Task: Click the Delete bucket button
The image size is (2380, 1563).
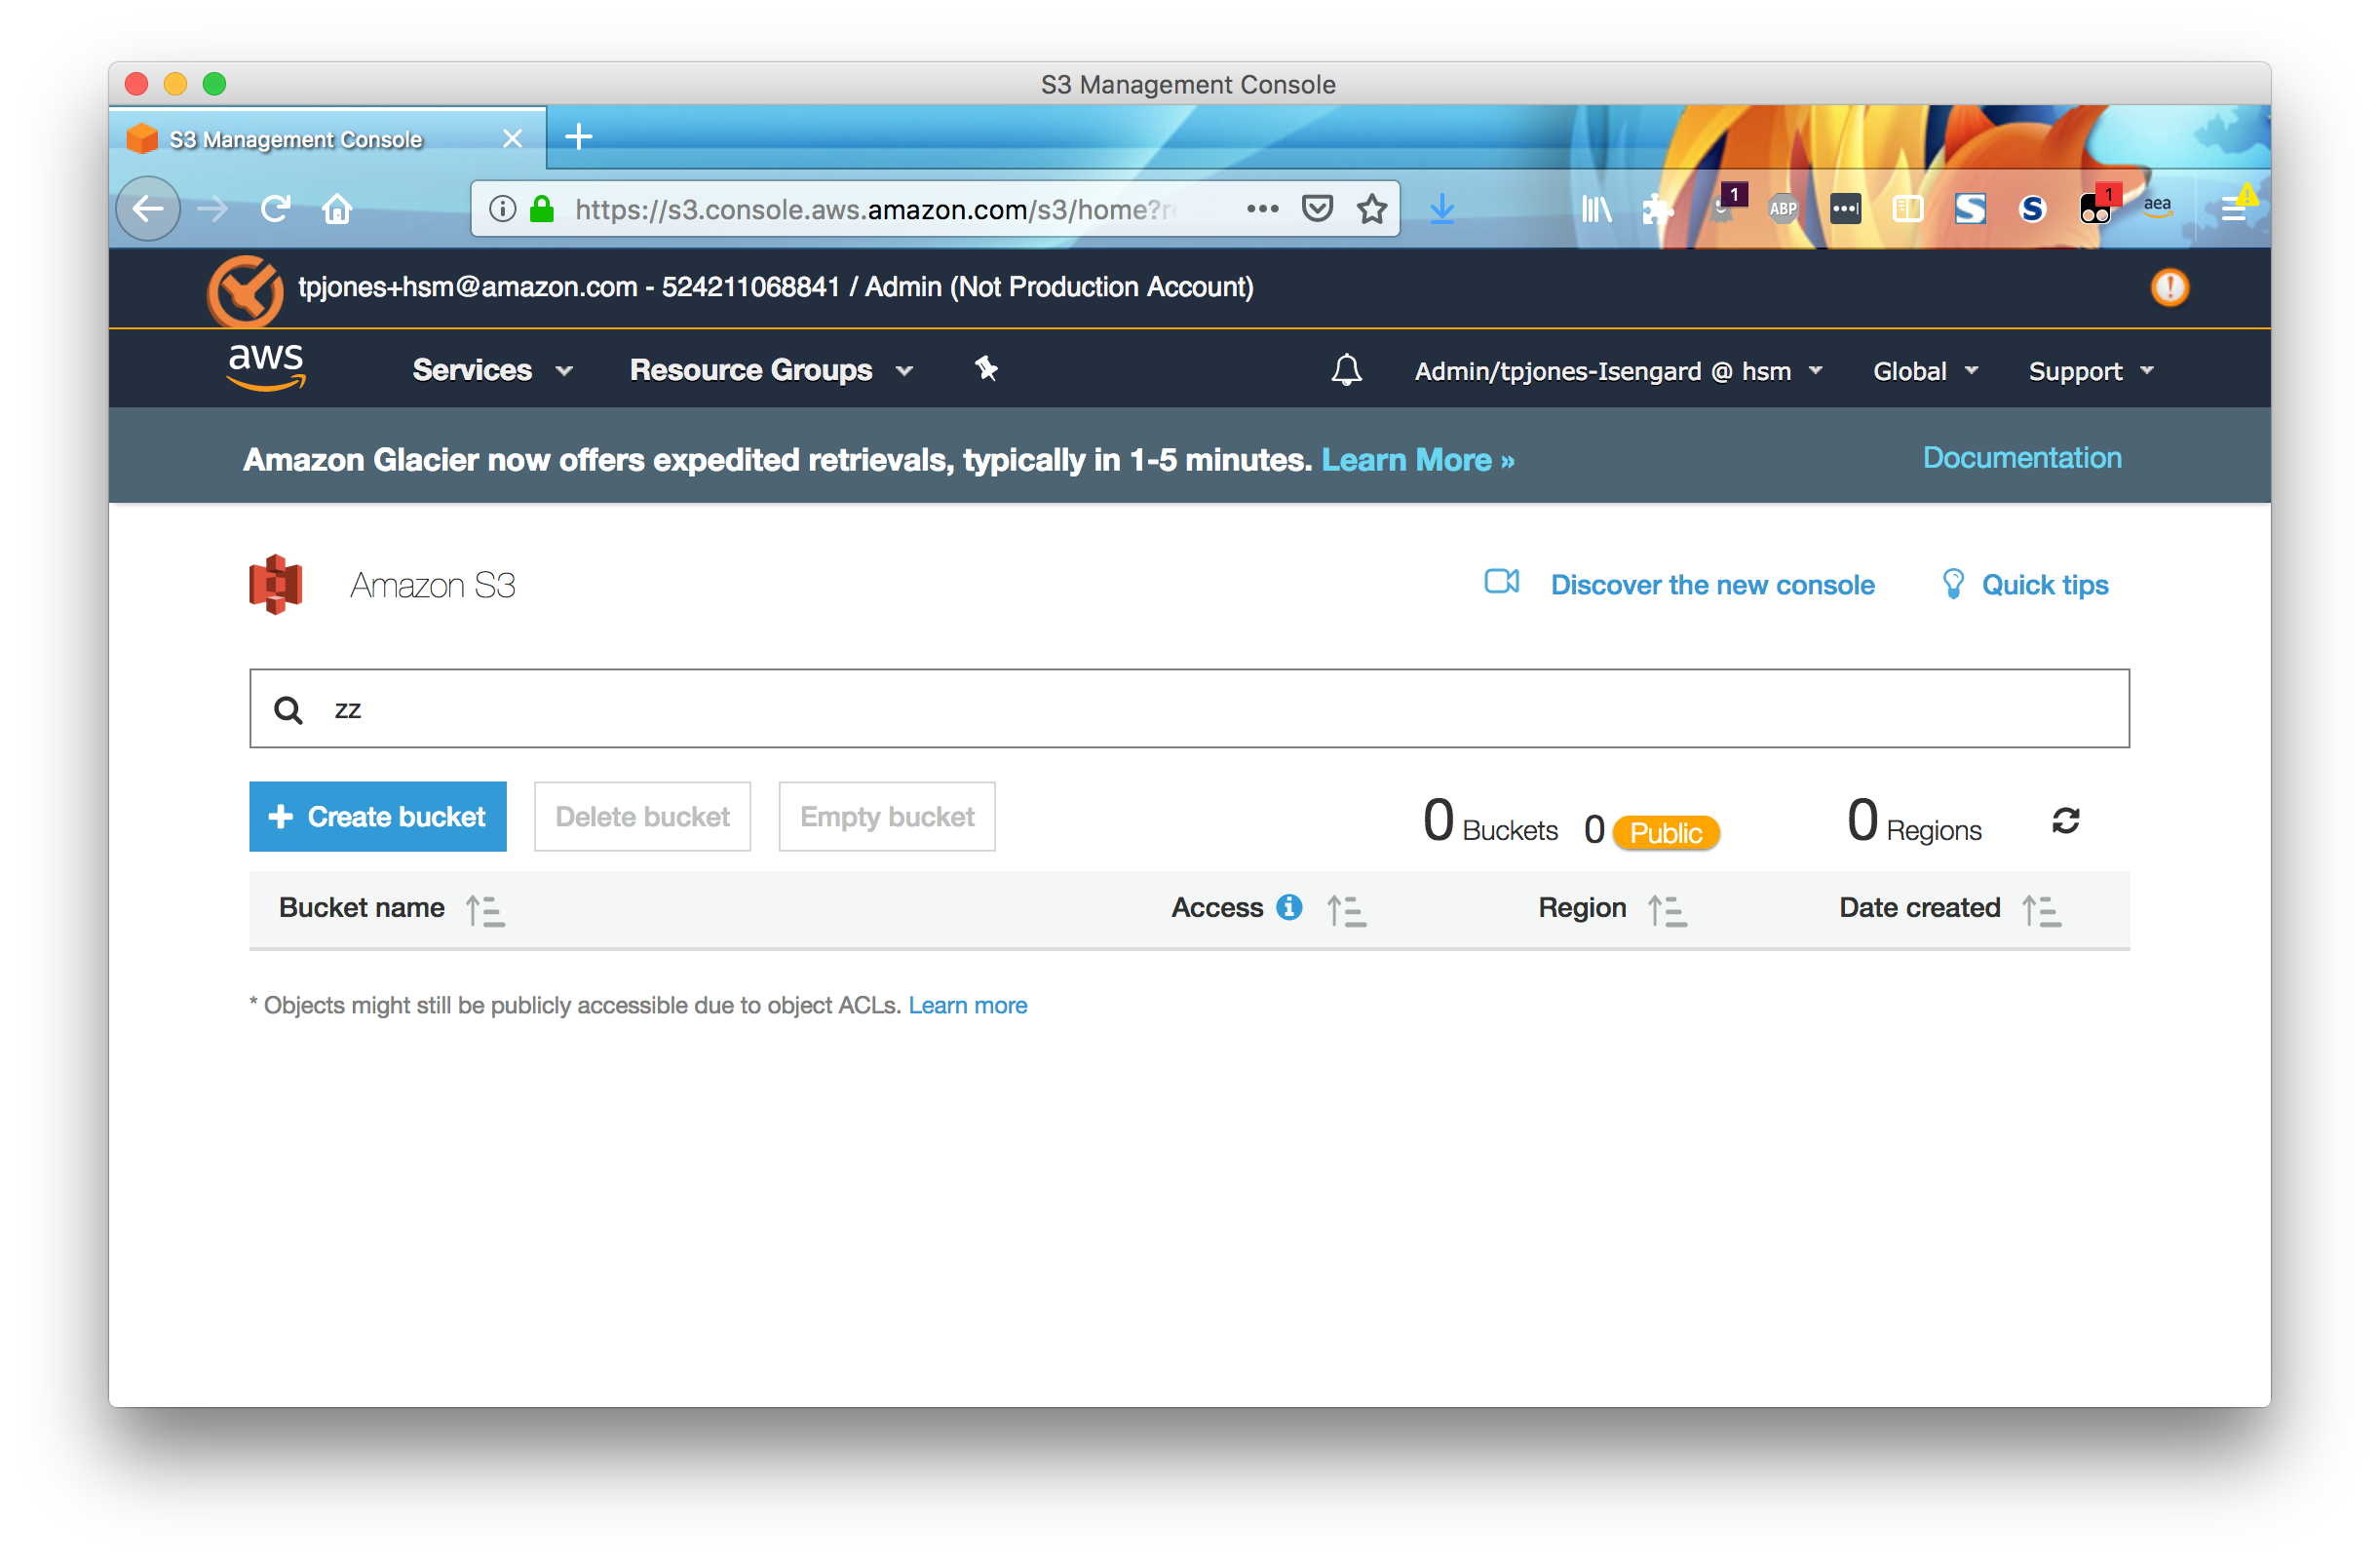Action: [642, 817]
